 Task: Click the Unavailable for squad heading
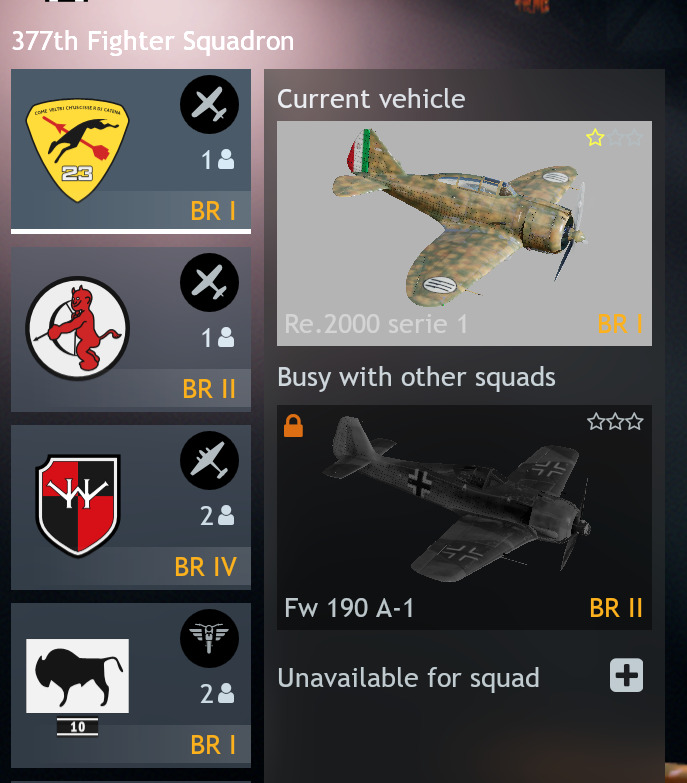tap(408, 678)
